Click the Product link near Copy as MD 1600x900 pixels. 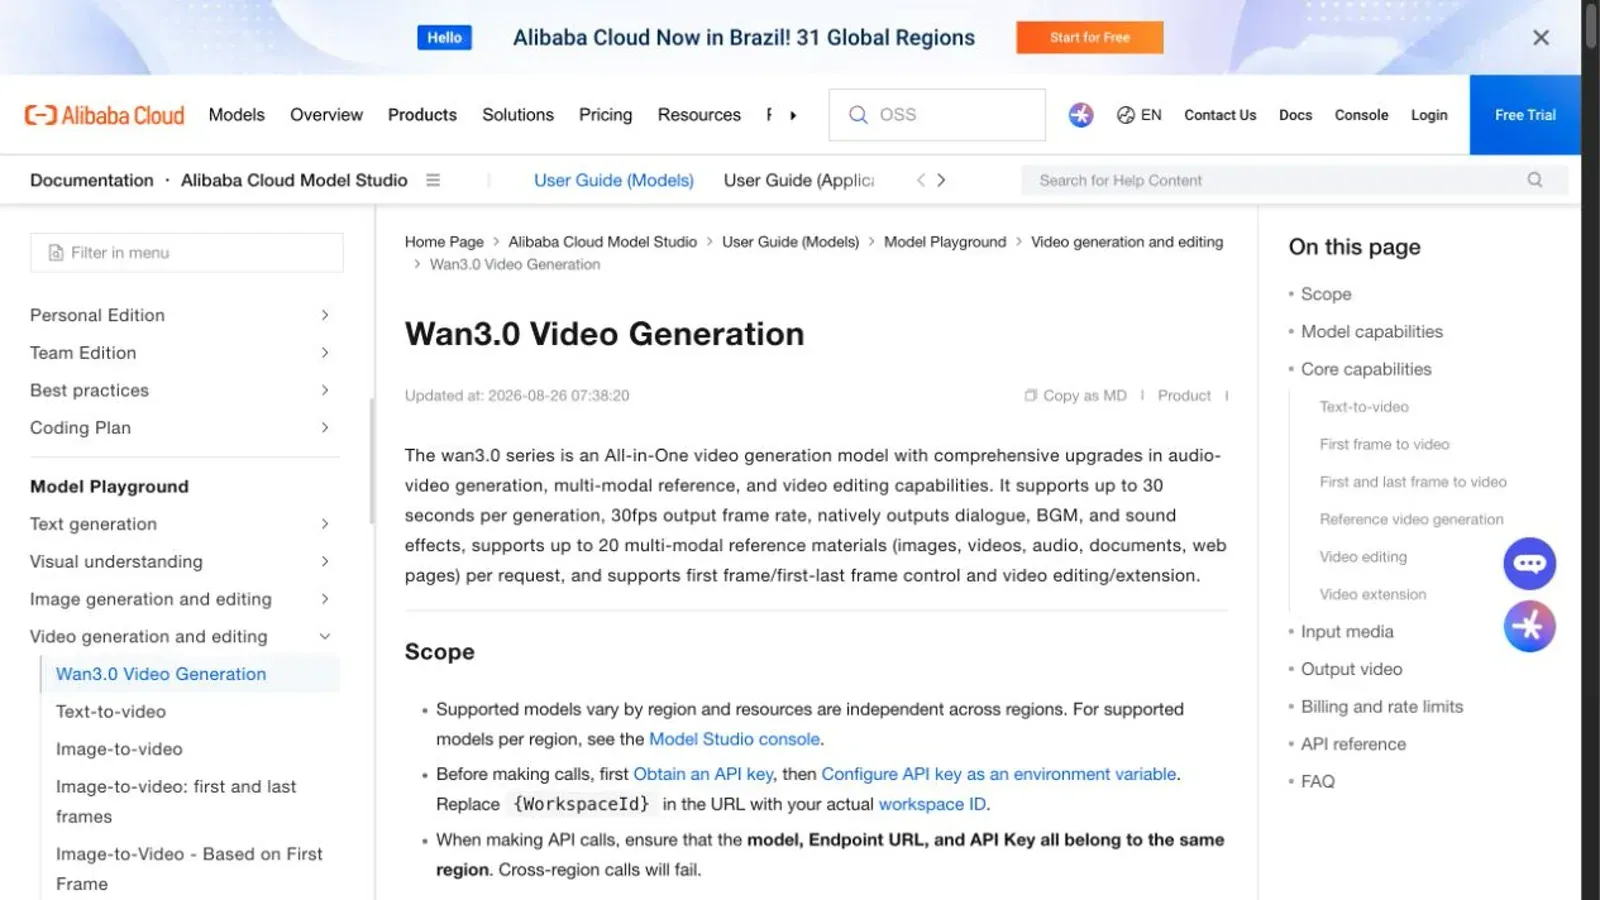(1184, 396)
